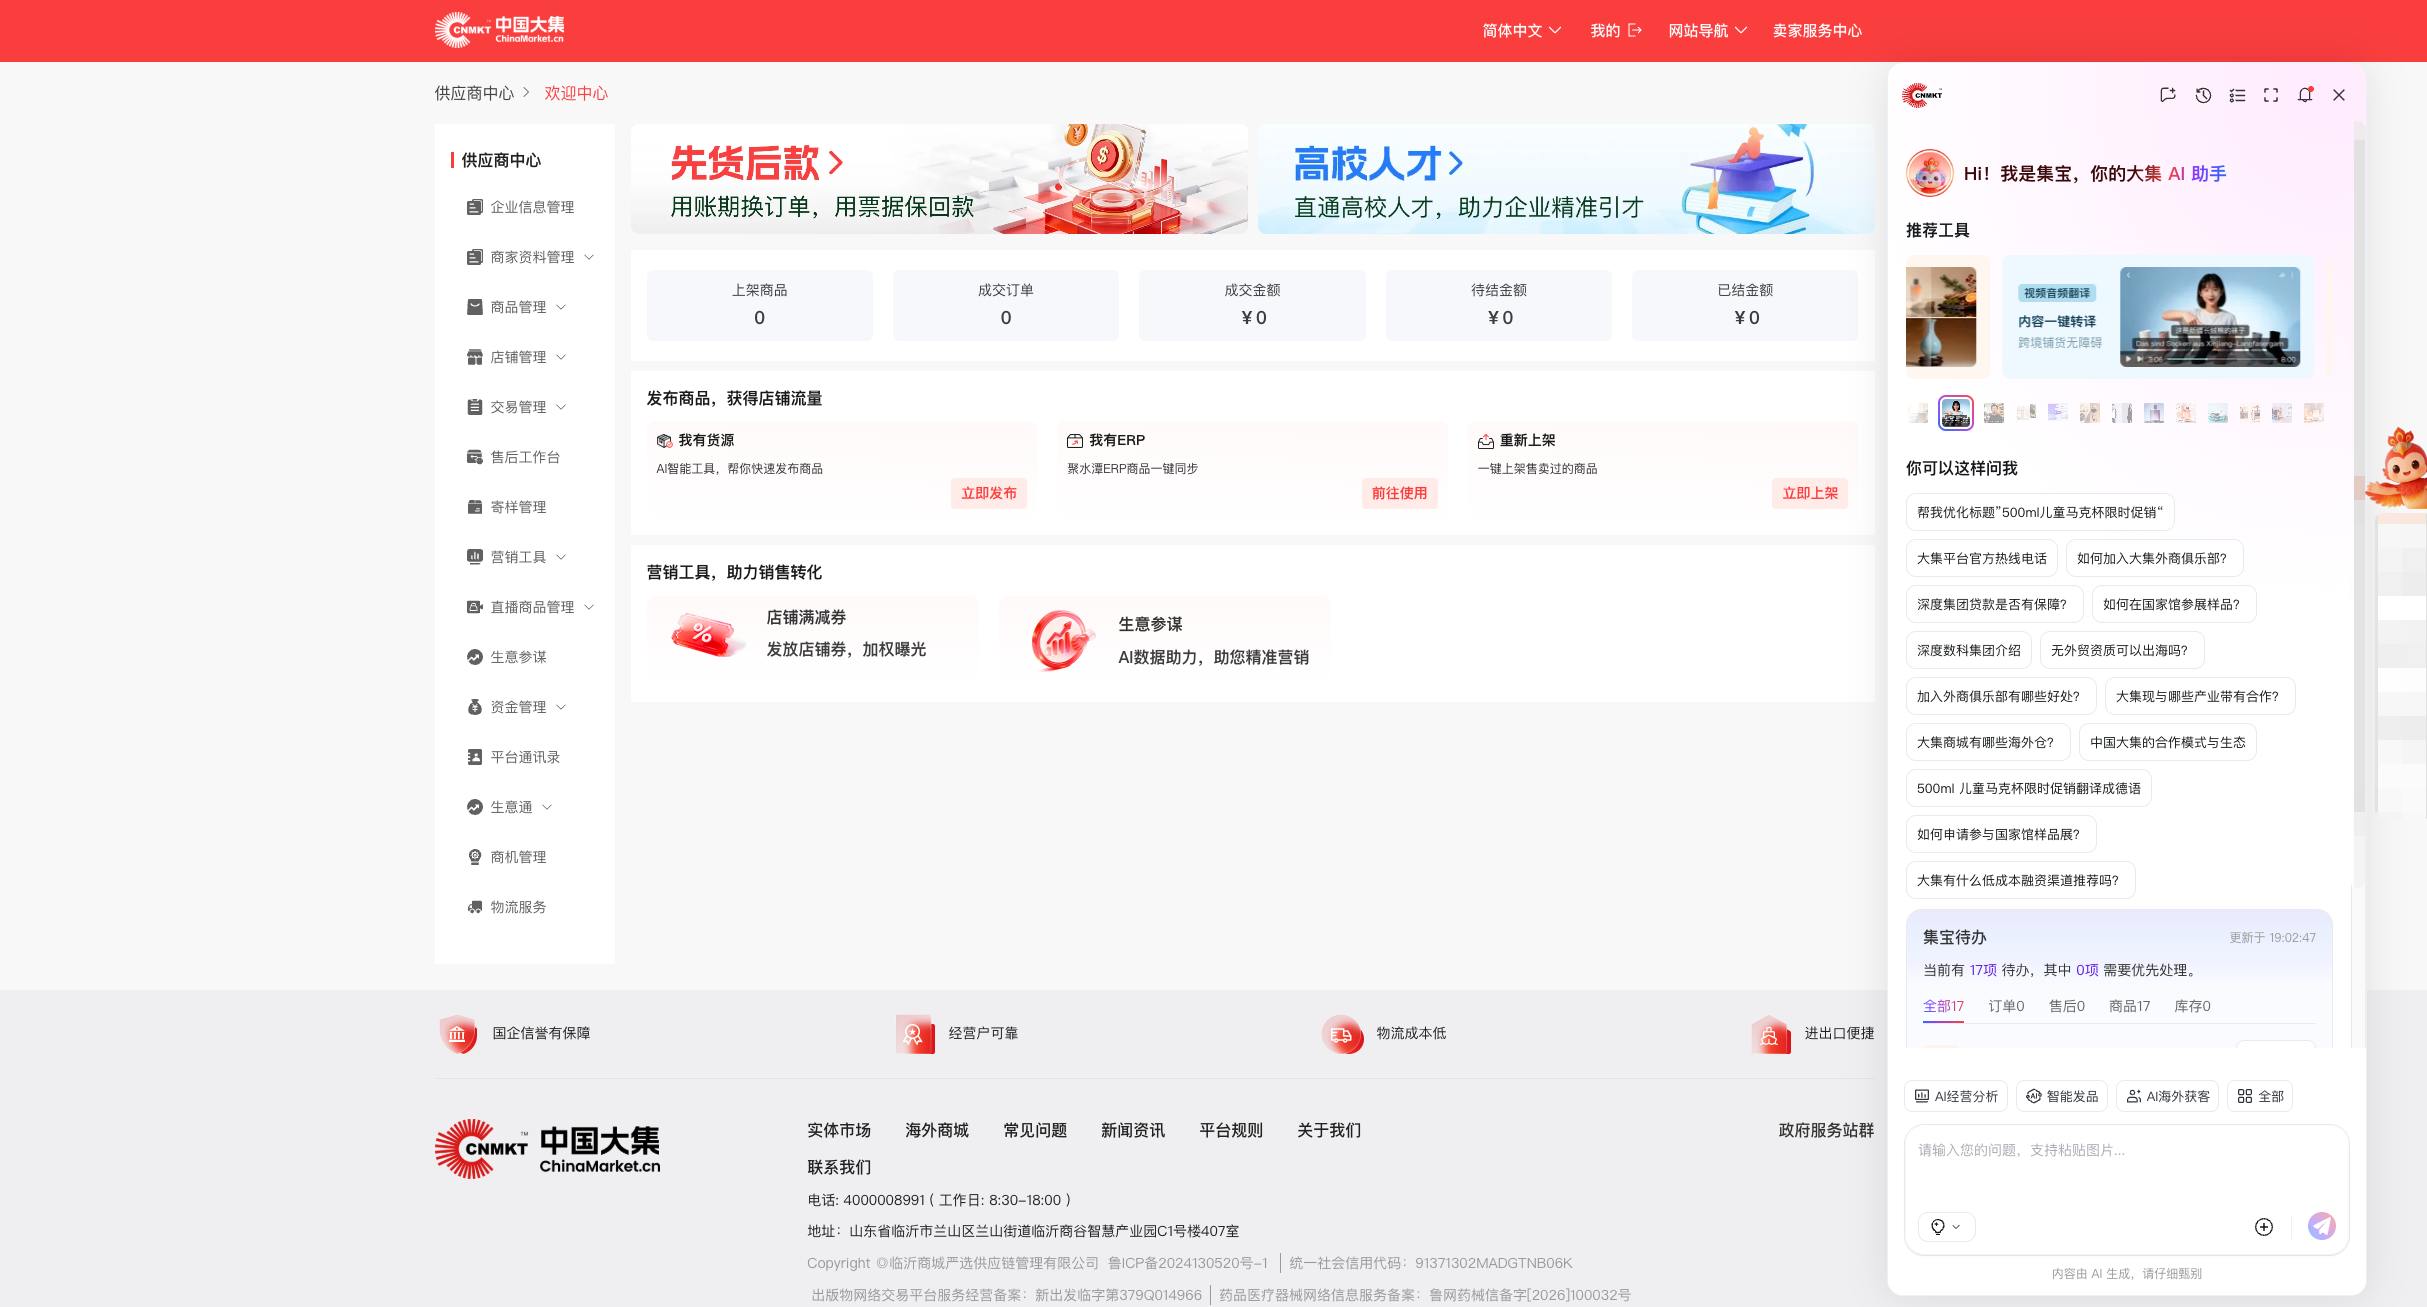The image size is (2427, 1307).
Task: Switch to 库存0 todo tab
Action: pos(2192,1006)
